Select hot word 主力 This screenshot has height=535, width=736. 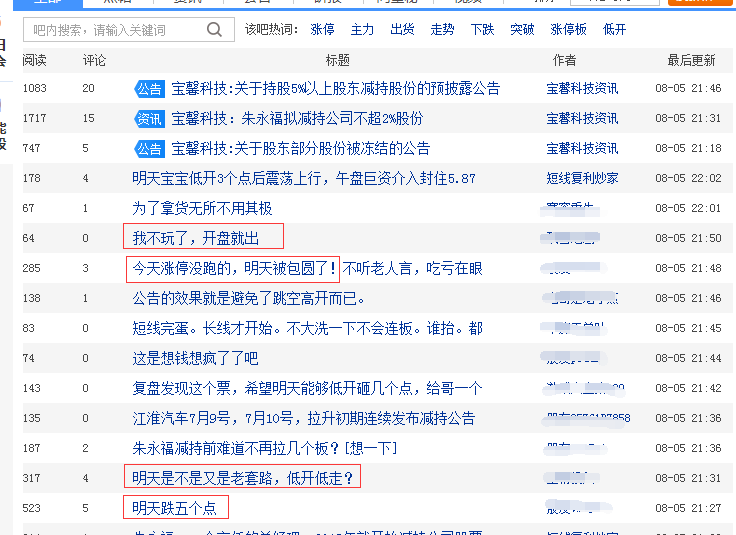[362, 30]
